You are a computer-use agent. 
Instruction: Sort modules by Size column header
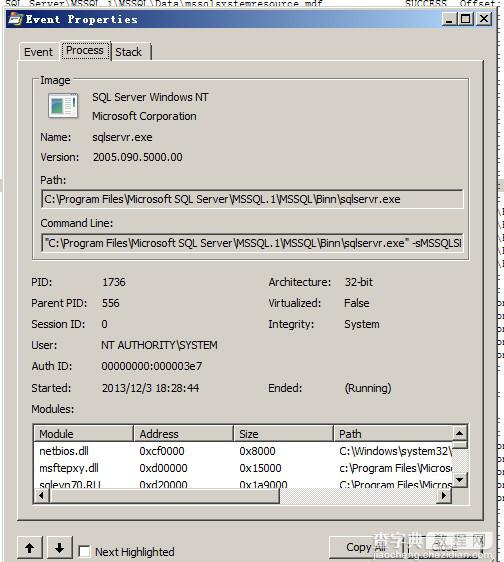[x=284, y=434]
